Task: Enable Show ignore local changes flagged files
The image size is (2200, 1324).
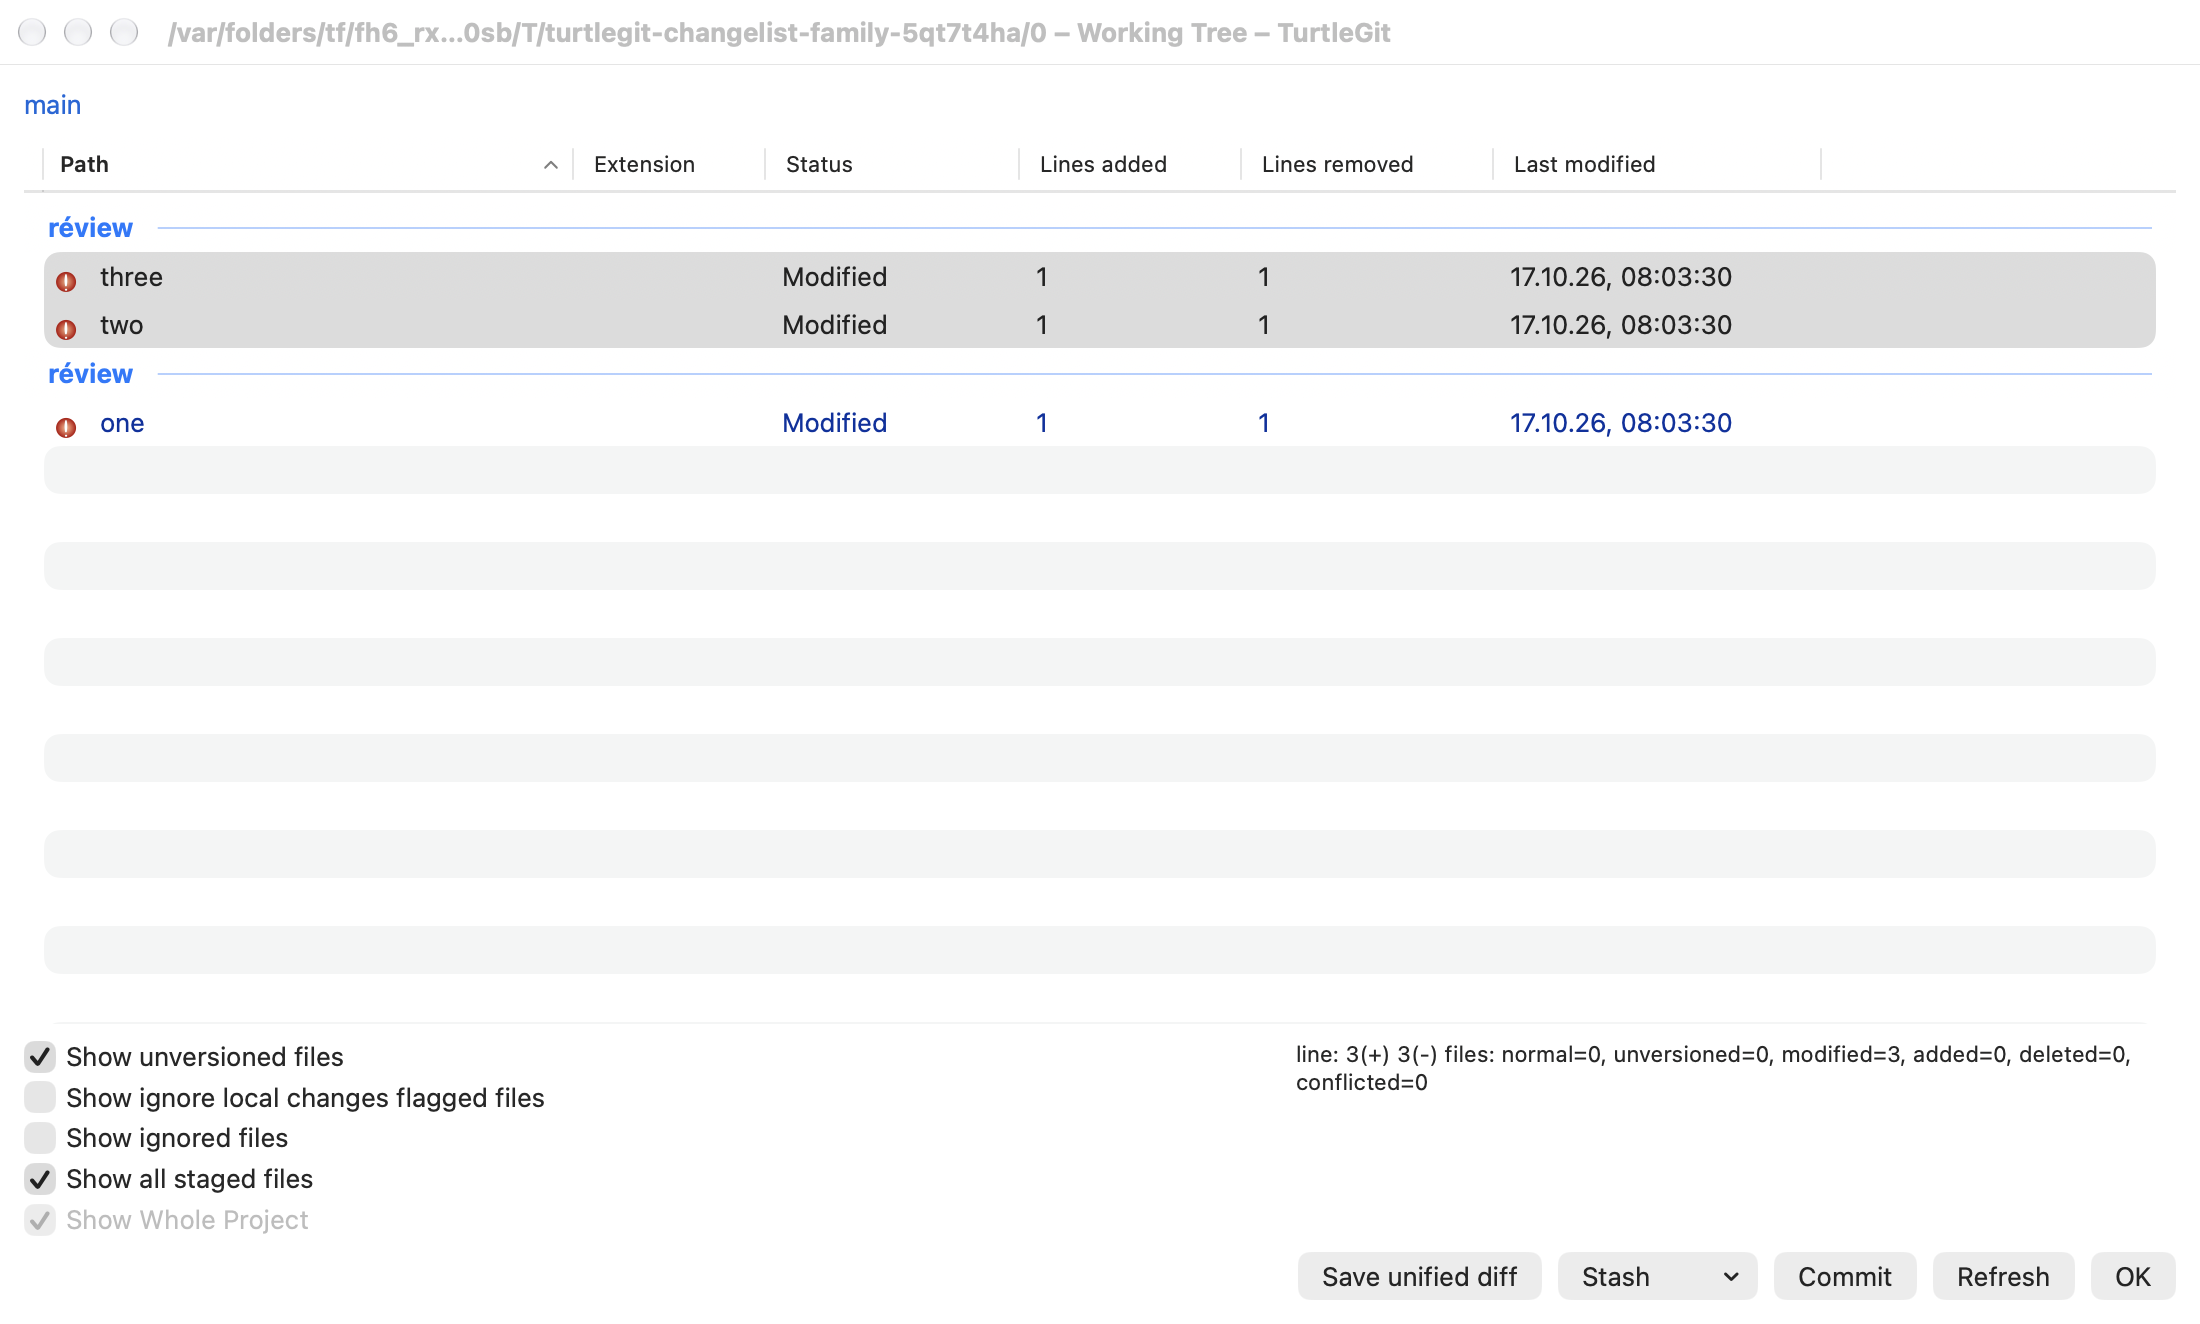Action: pos(40,1097)
